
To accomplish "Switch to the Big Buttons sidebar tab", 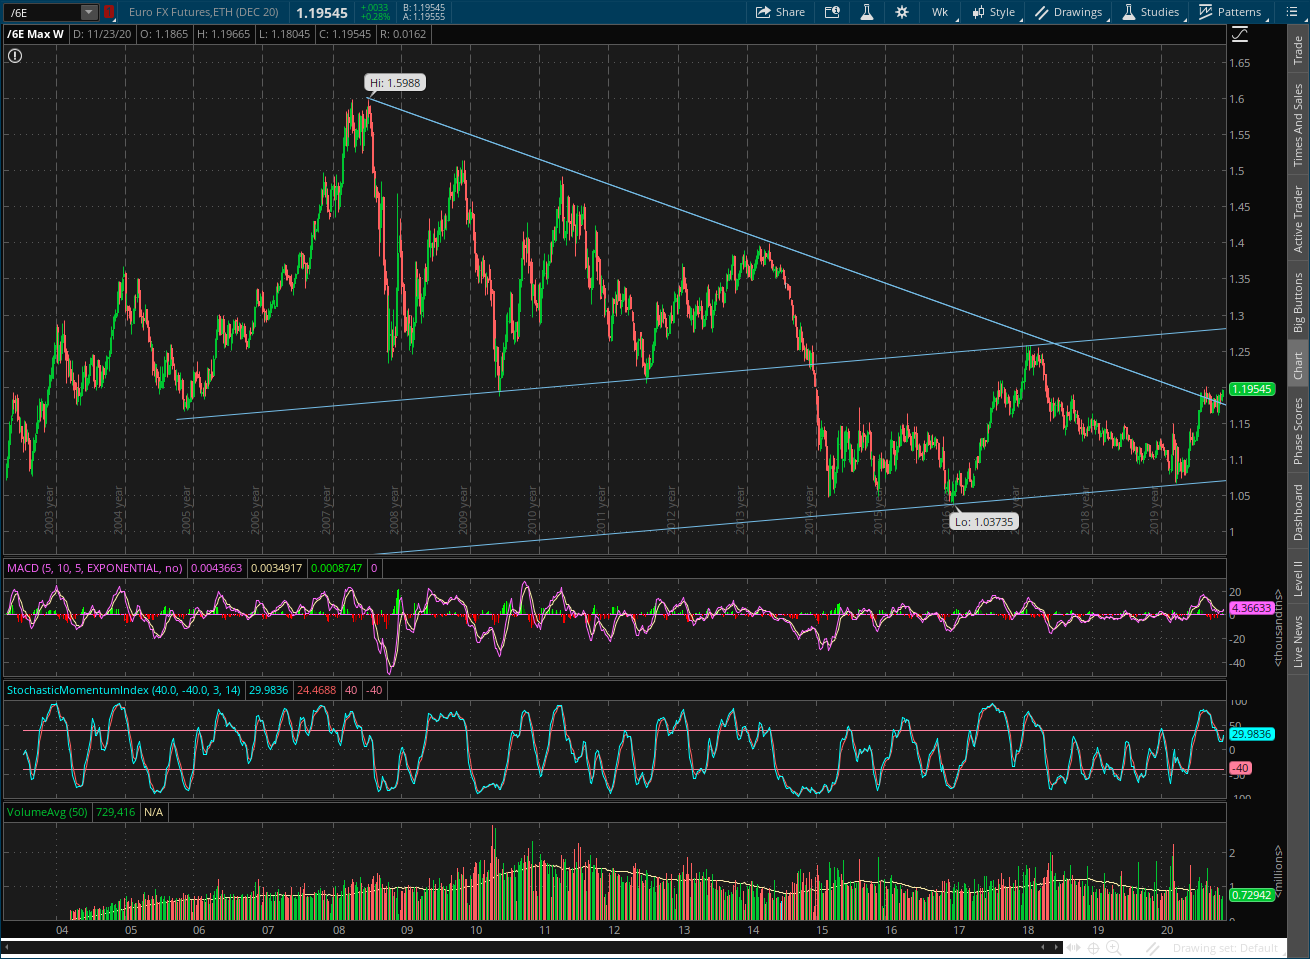I will 1298,303.
